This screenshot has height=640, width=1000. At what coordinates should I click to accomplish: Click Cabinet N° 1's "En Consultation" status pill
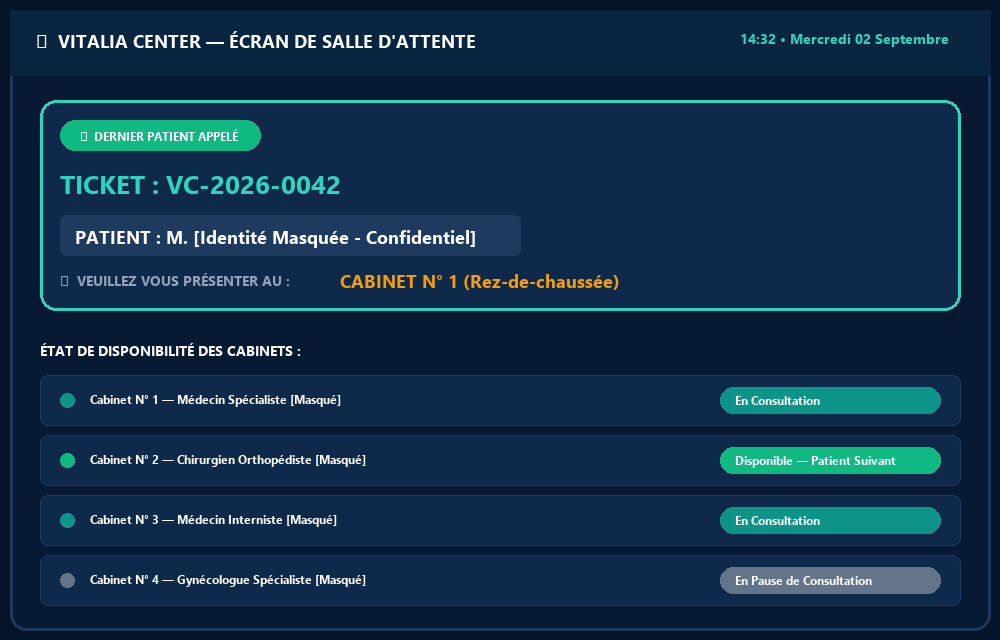click(x=830, y=400)
